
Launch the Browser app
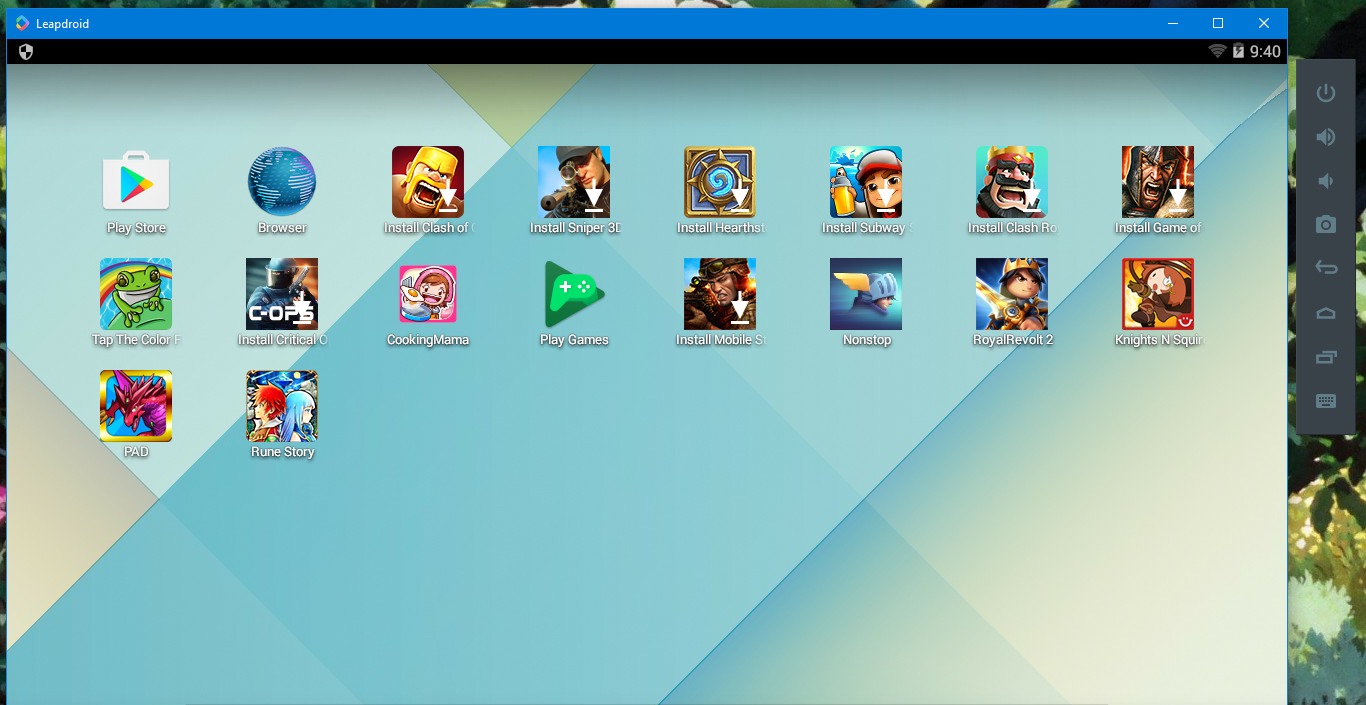click(281, 183)
